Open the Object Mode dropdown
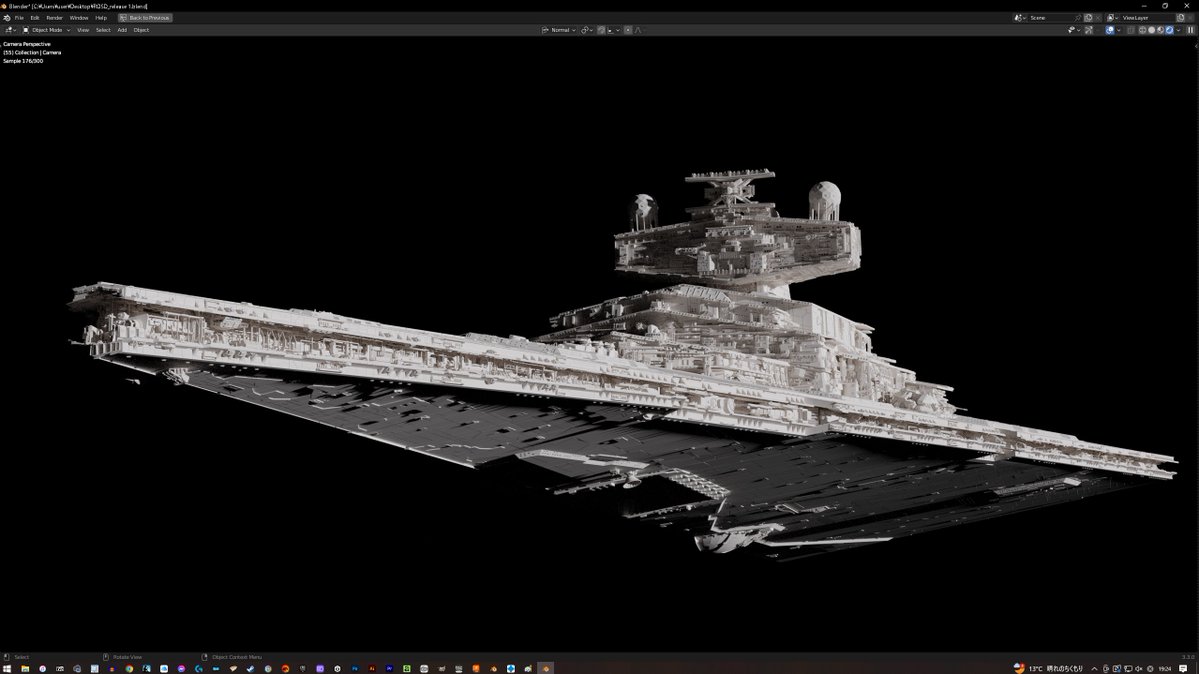 coord(47,30)
